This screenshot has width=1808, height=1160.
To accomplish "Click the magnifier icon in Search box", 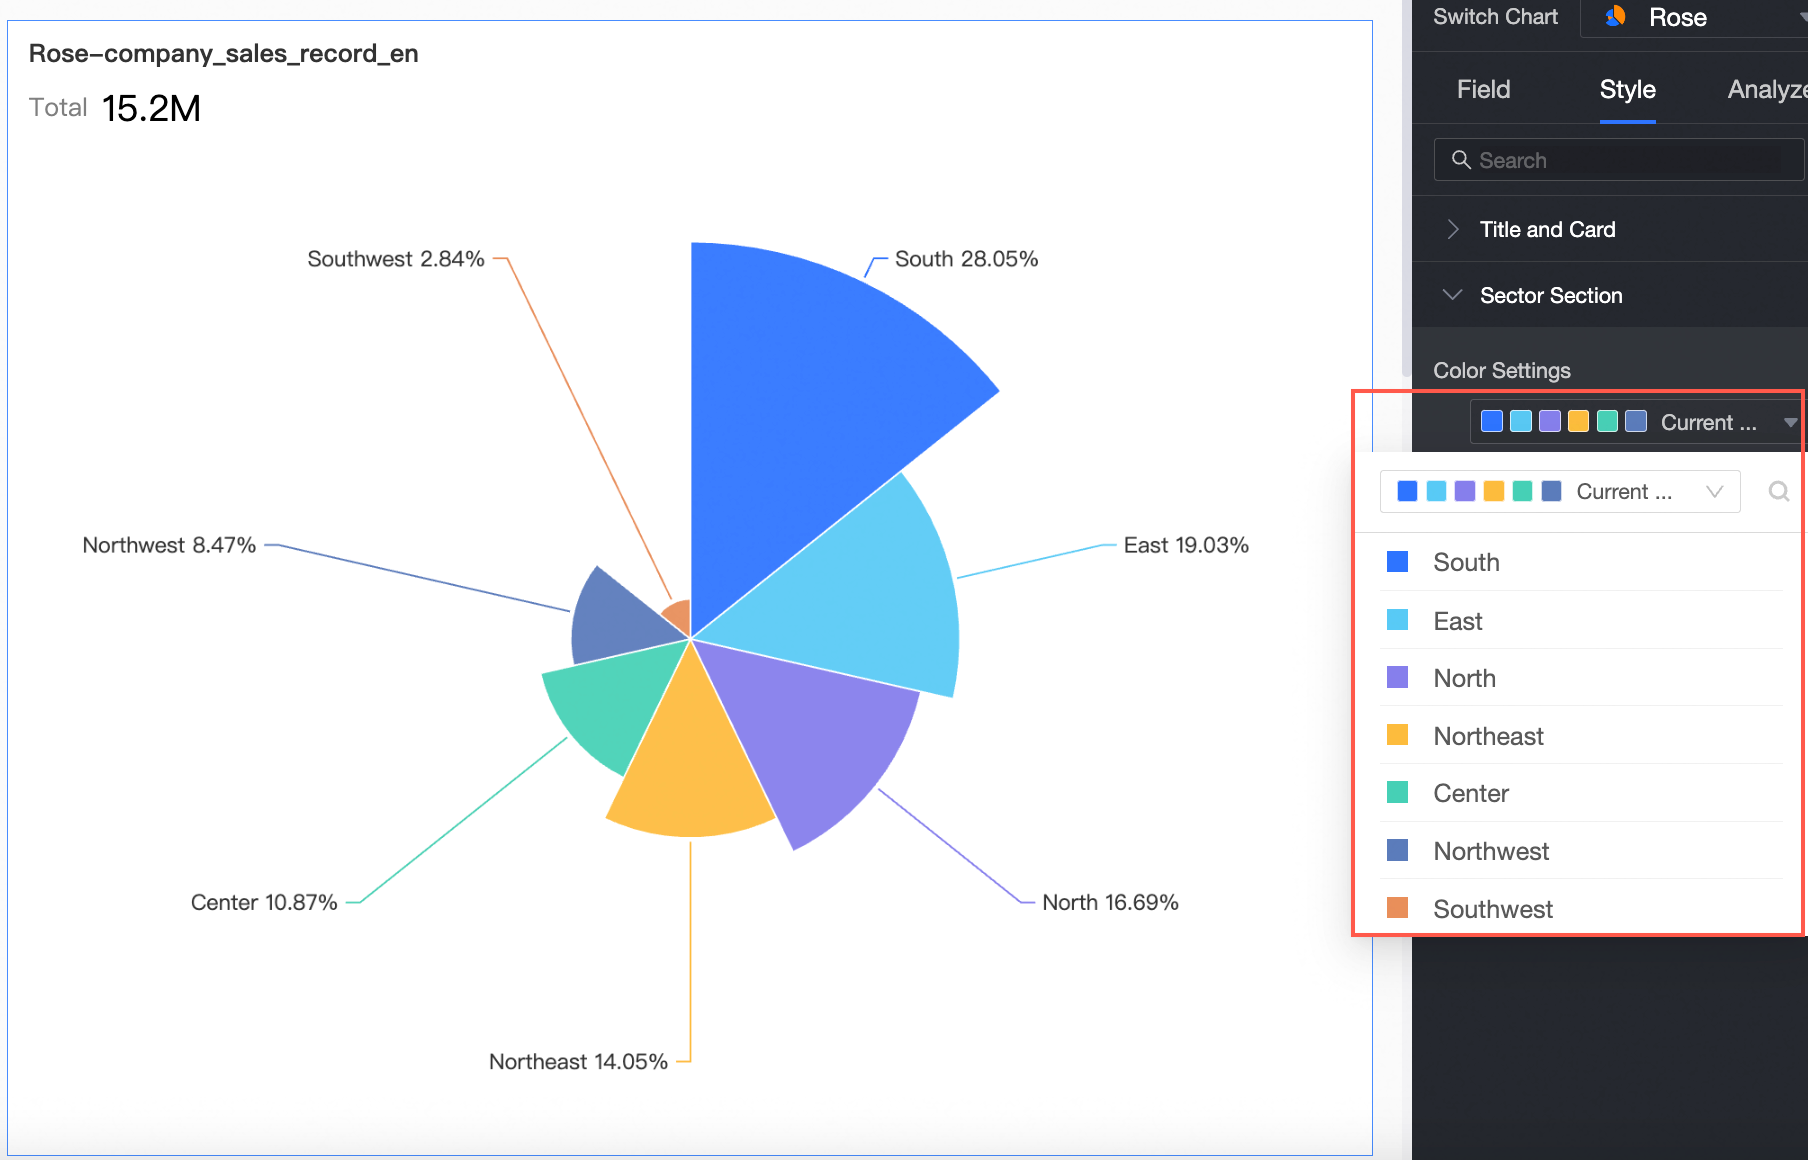I will [1461, 160].
